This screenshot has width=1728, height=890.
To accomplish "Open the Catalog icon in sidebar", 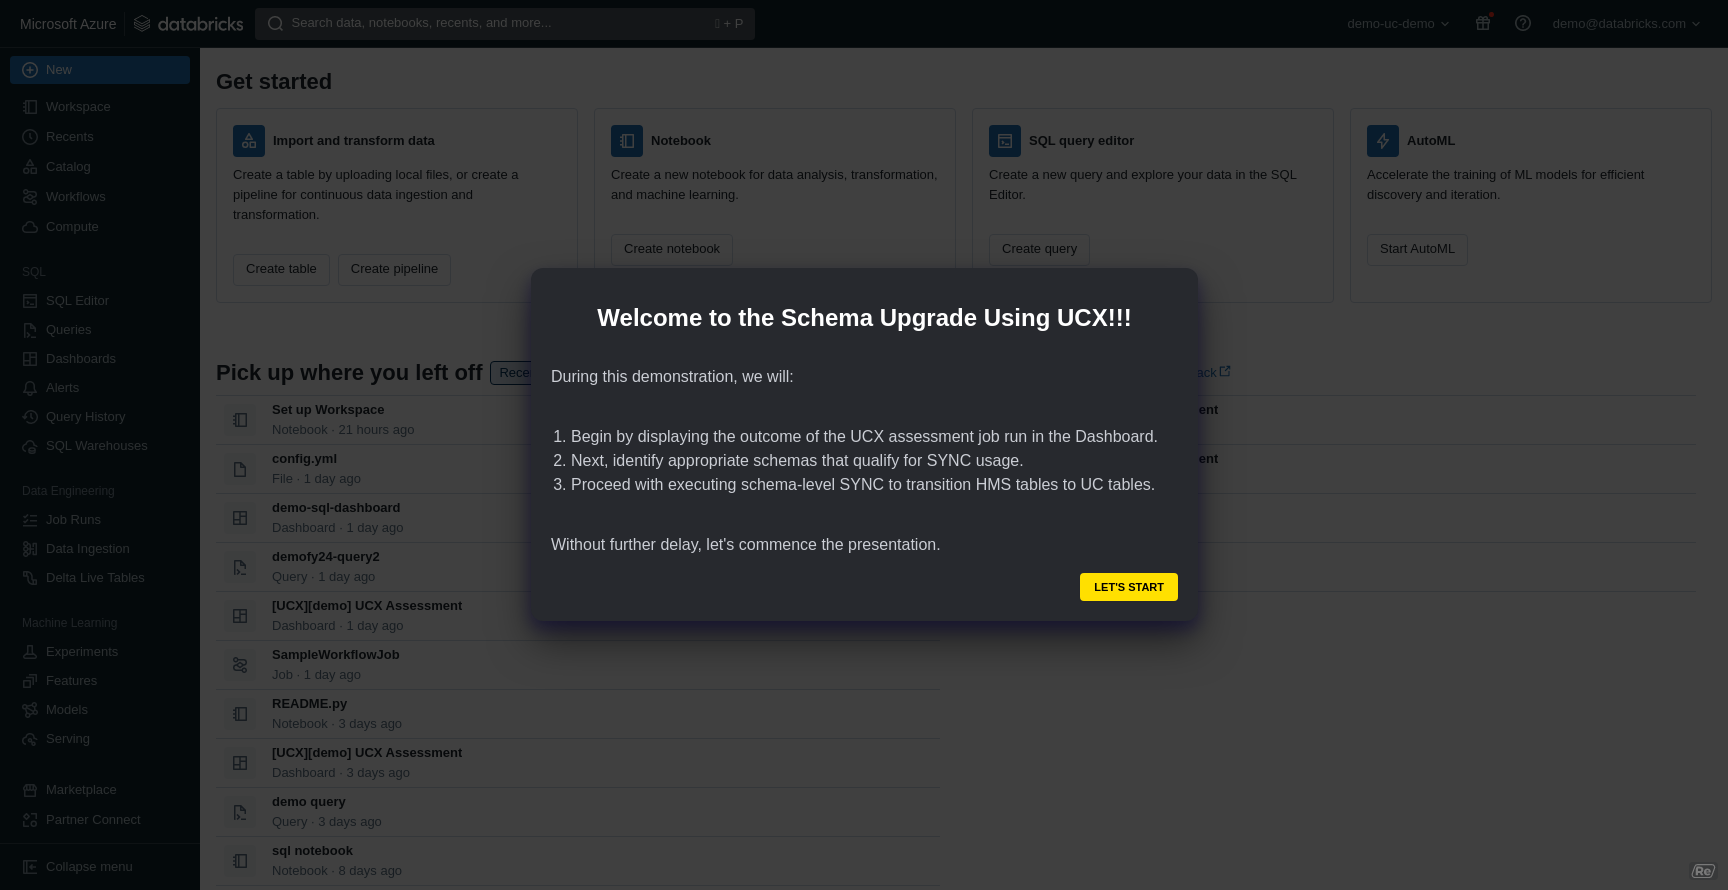I will pyautogui.click(x=30, y=167).
